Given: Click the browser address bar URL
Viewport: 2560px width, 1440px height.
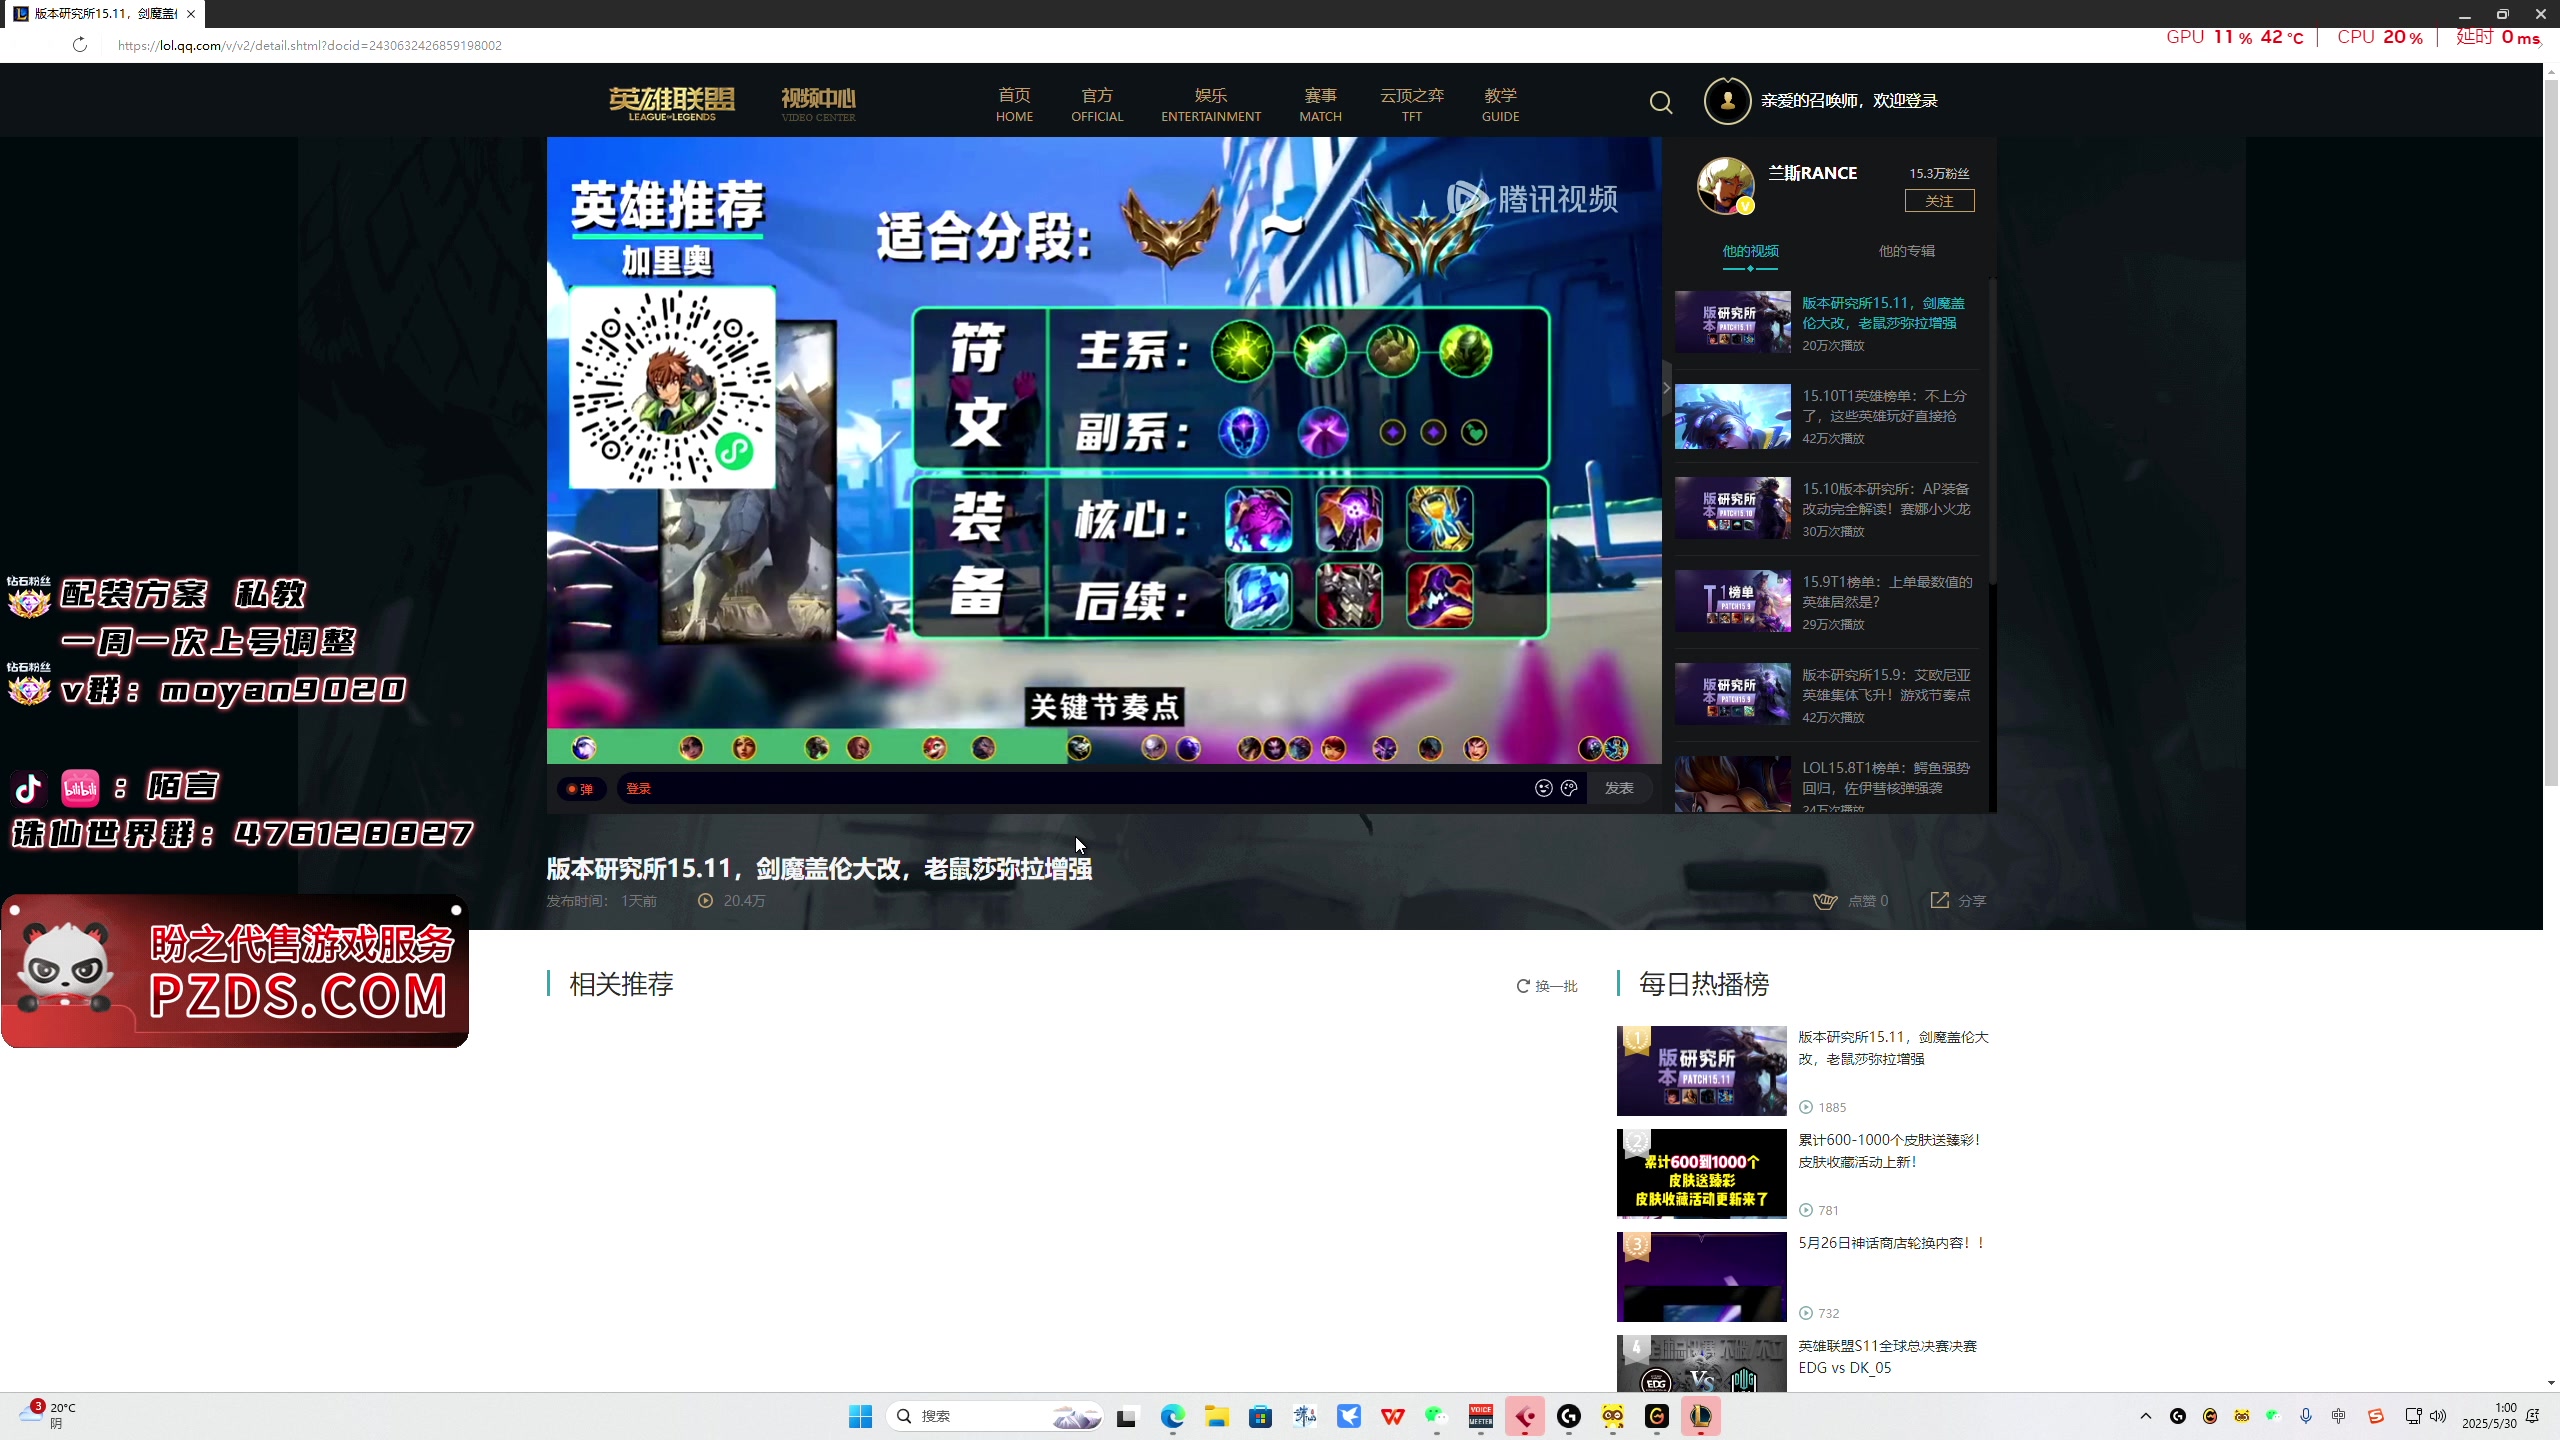Looking at the screenshot, I should [310, 45].
